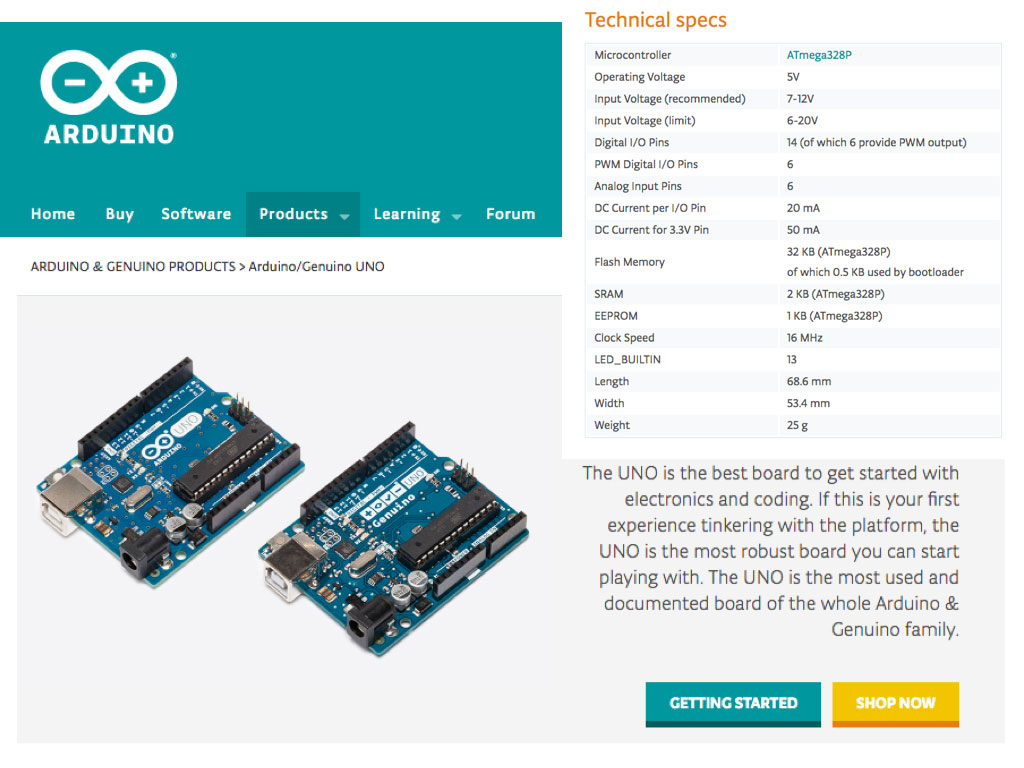Image resolution: width=1024 pixels, height=768 pixels.
Task: Select the Analog Input Pins label
Action: pyautogui.click(x=637, y=186)
